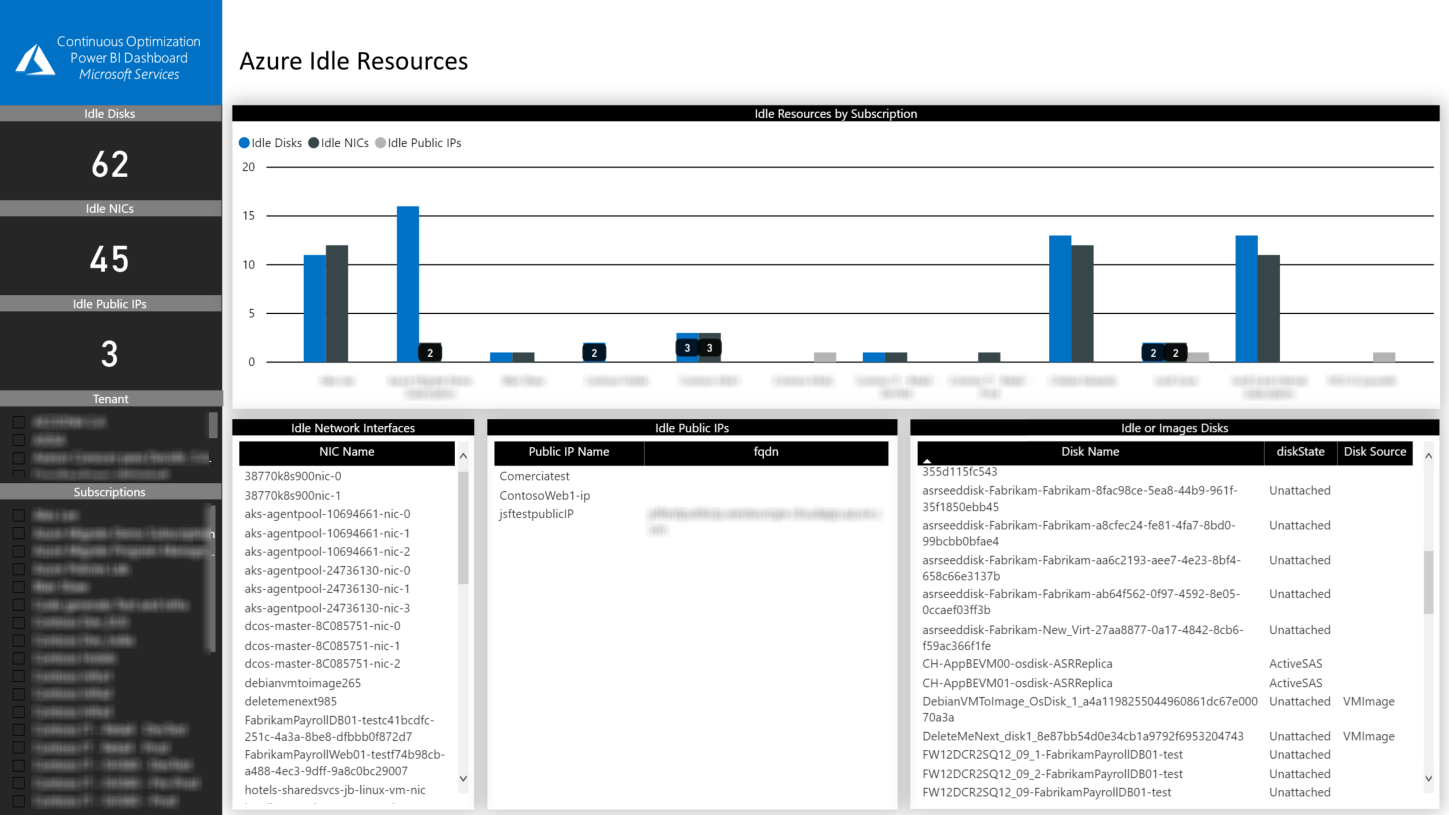
Task: Sort by the Disk Name column header
Action: coord(1090,452)
